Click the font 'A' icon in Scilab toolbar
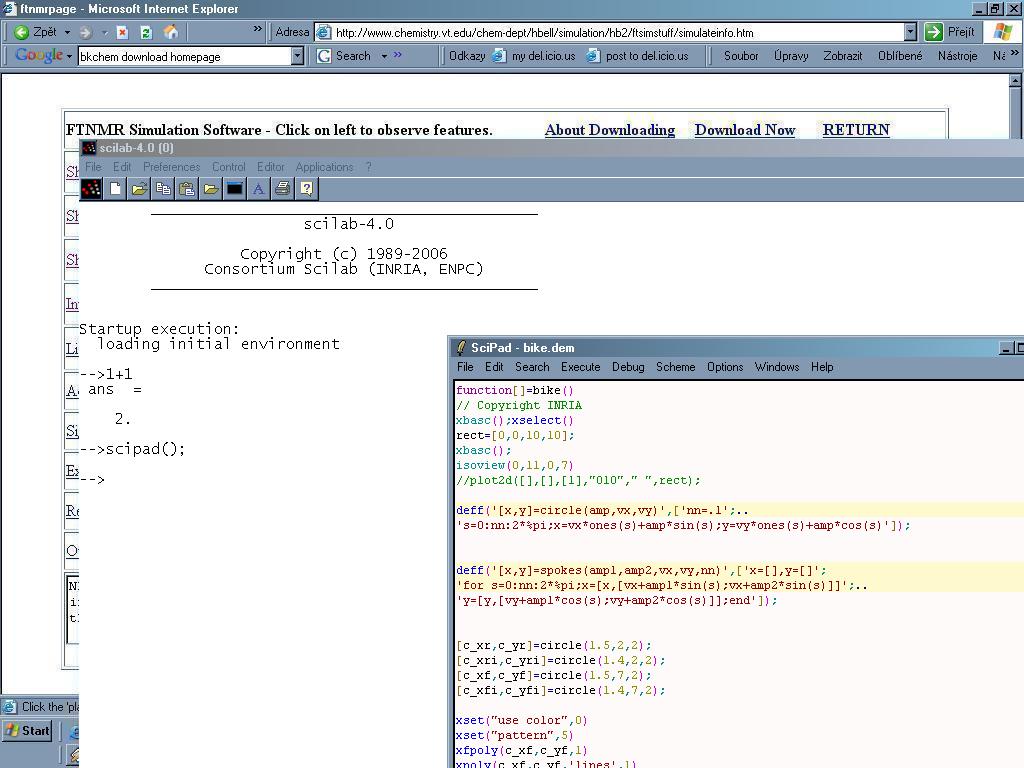The width and height of the screenshot is (1024, 768). tap(259, 189)
